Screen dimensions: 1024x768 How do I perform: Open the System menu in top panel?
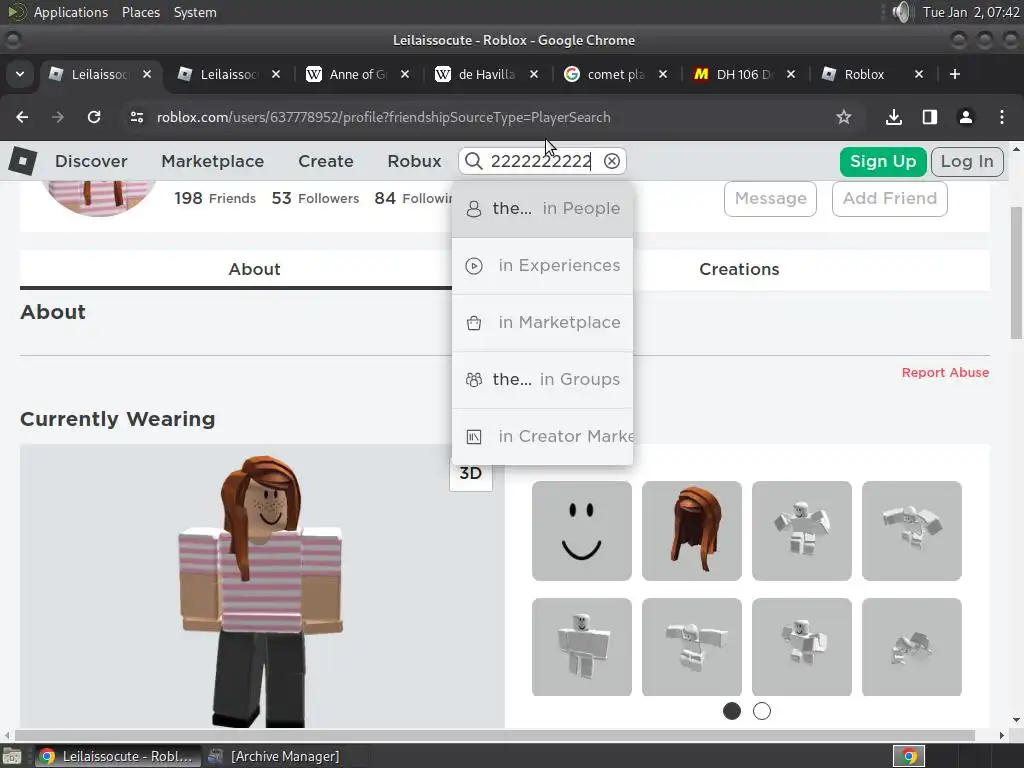pyautogui.click(x=195, y=12)
